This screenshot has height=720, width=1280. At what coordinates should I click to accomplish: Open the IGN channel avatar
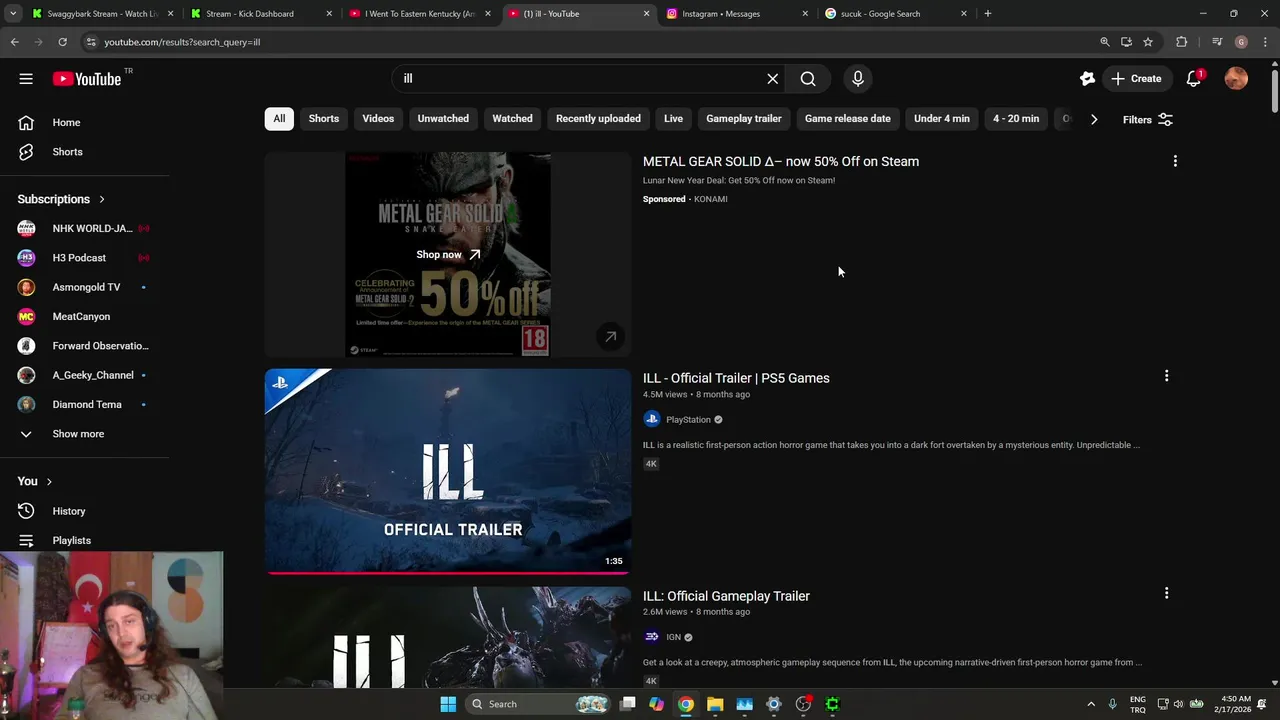[652, 637]
